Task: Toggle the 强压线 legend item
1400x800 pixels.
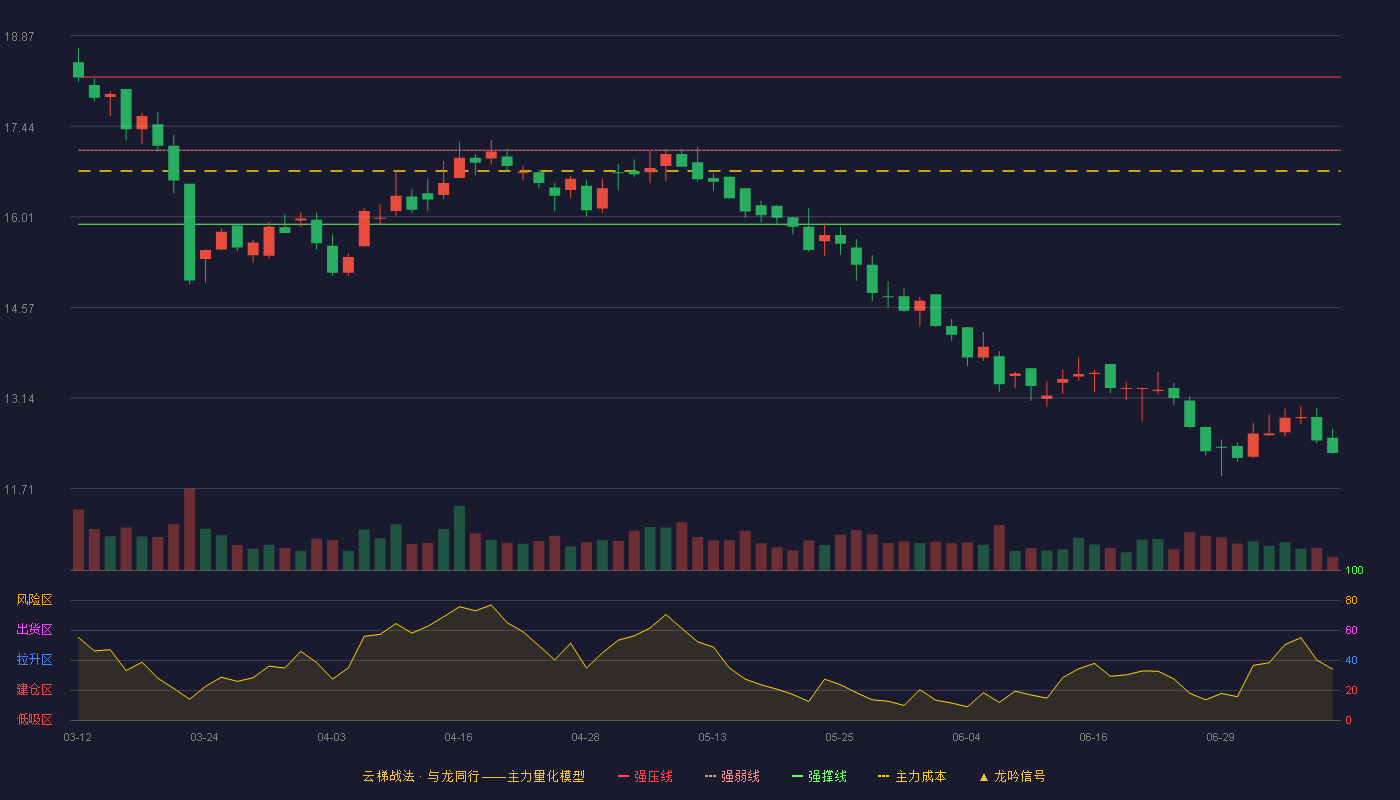Action: tap(645, 776)
